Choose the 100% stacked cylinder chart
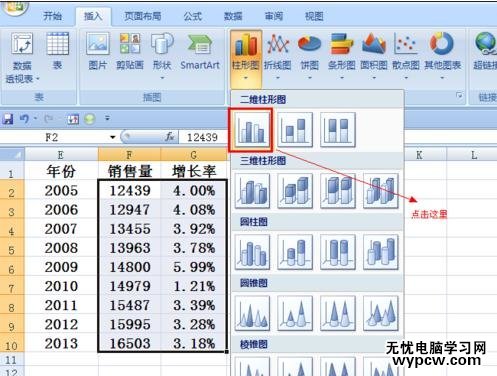The width and height of the screenshot is (497, 376). point(338,252)
